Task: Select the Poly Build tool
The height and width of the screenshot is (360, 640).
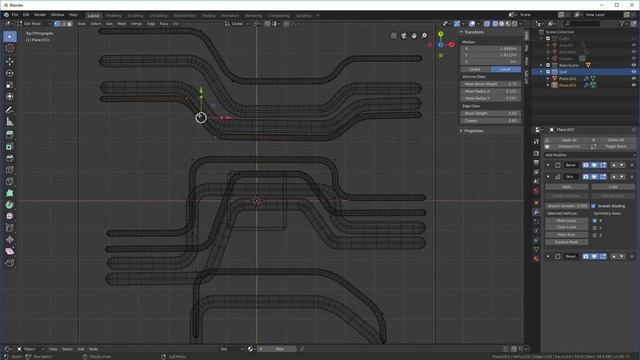Action: [x=10, y=193]
